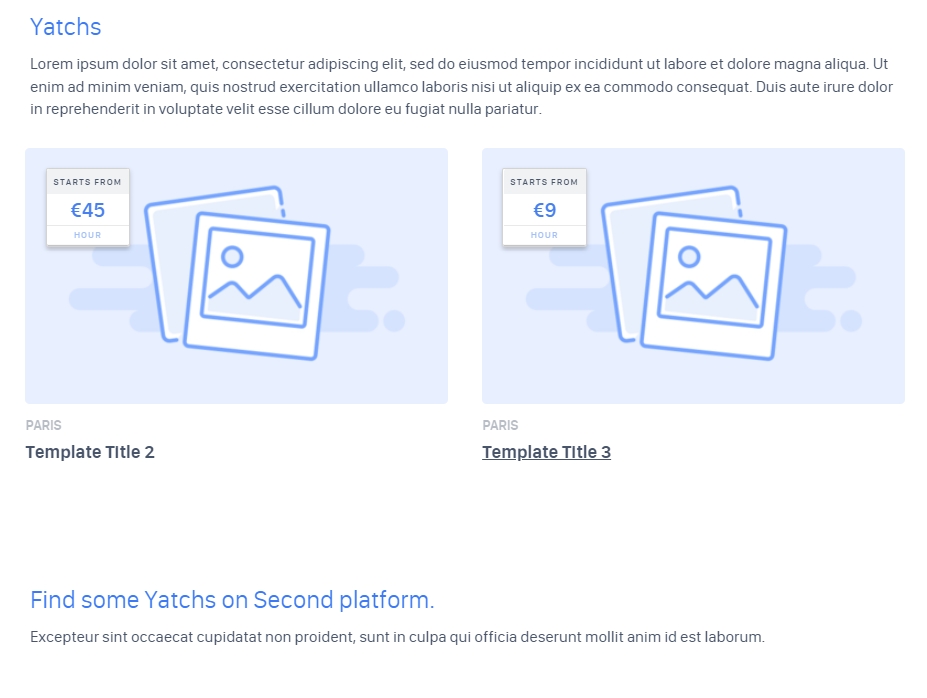
Task: Select the €45 price badge
Action: point(88,207)
